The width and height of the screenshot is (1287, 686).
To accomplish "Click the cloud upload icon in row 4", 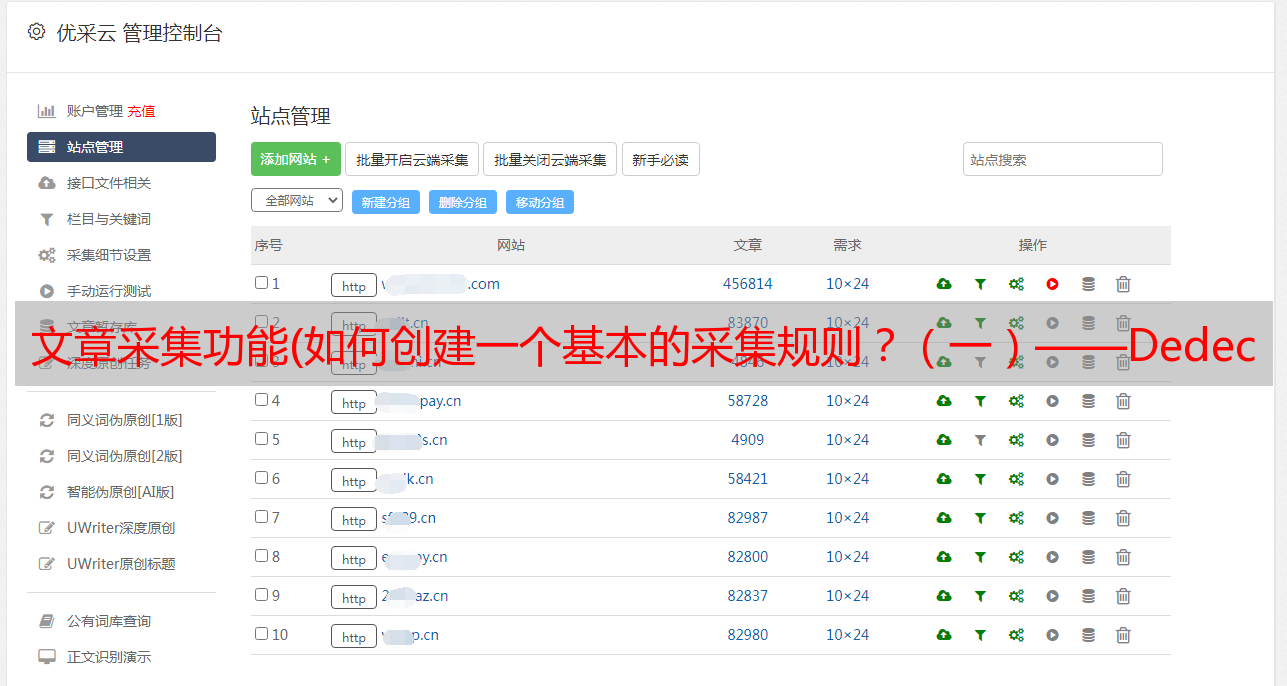I will tap(943, 401).
